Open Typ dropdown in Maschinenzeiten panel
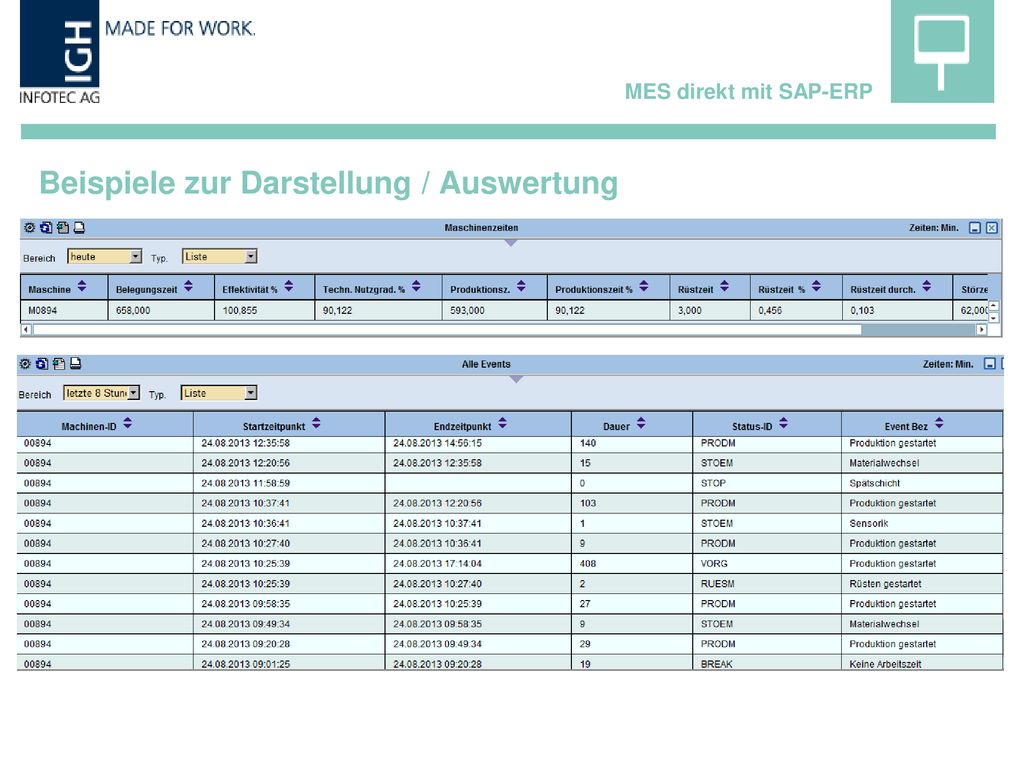The width and height of the screenshot is (1024, 768). point(219,257)
